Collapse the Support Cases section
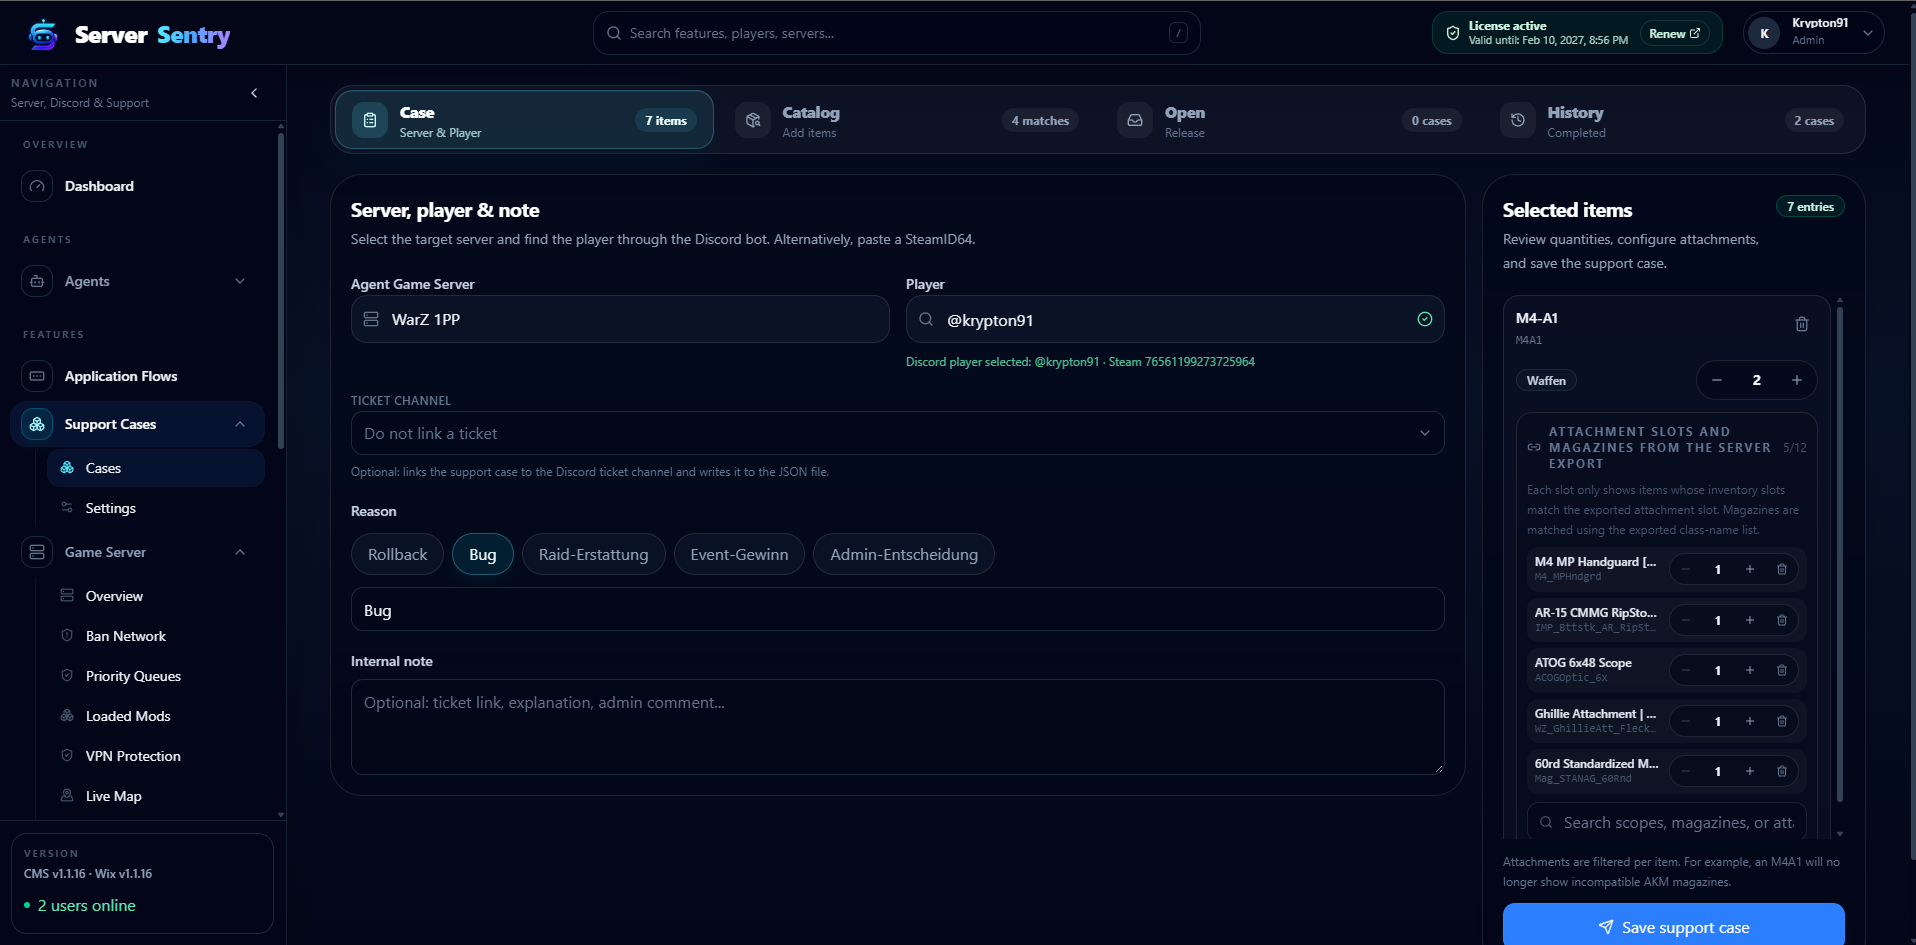1916x945 pixels. 240,424
